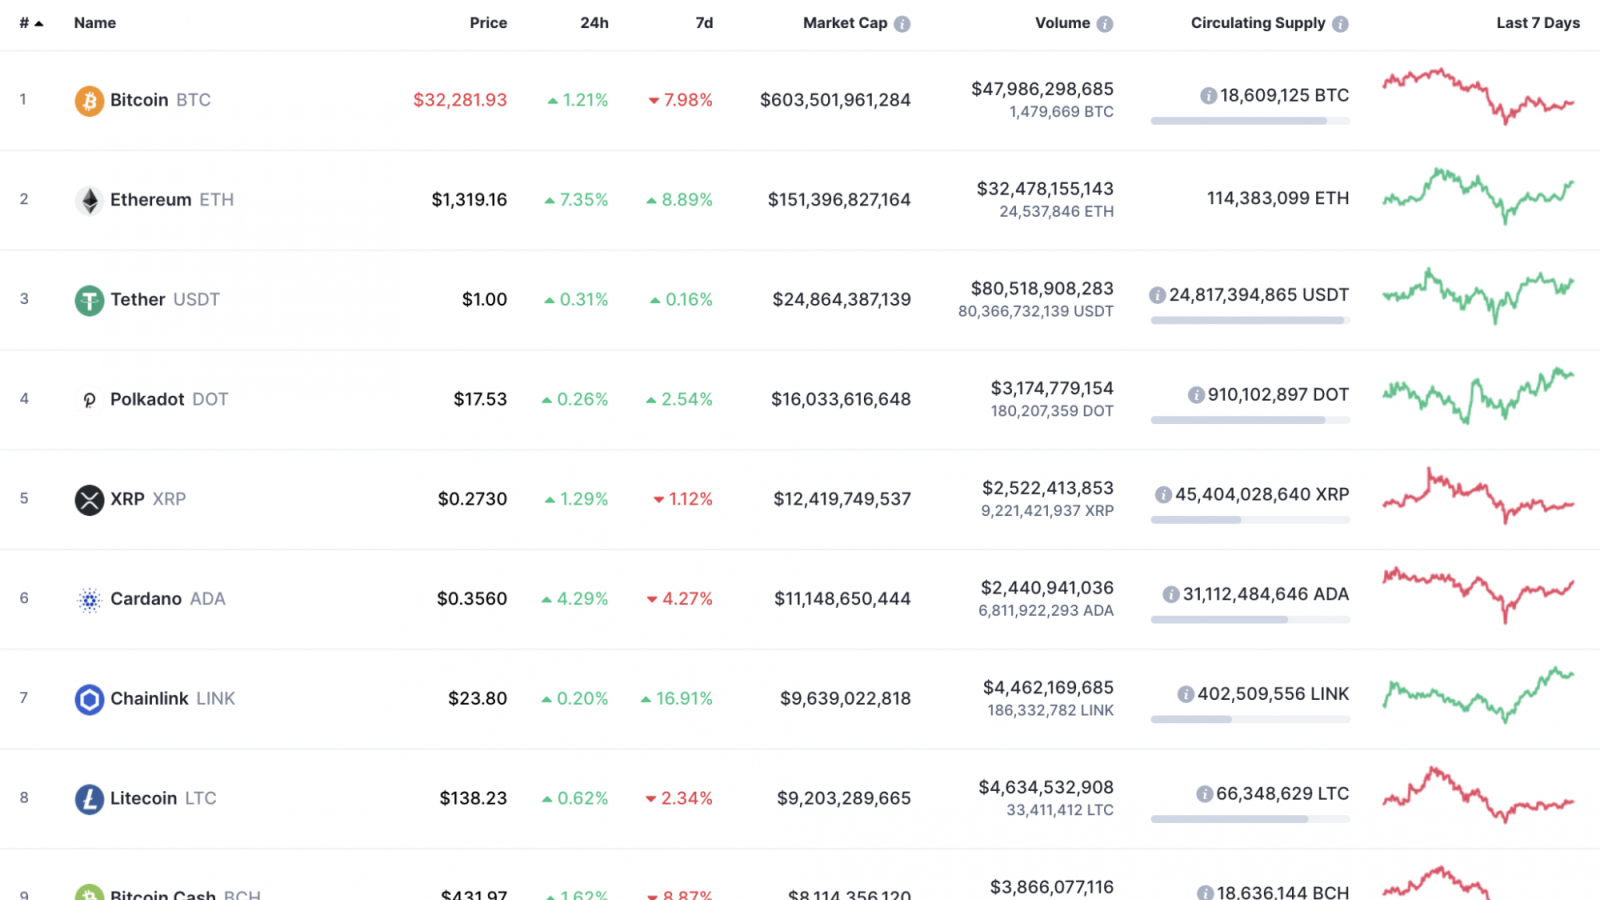Sort by the Volume column header
Image resolution: width=1600 pixels, height=900 pixels.
(1062, 23)
